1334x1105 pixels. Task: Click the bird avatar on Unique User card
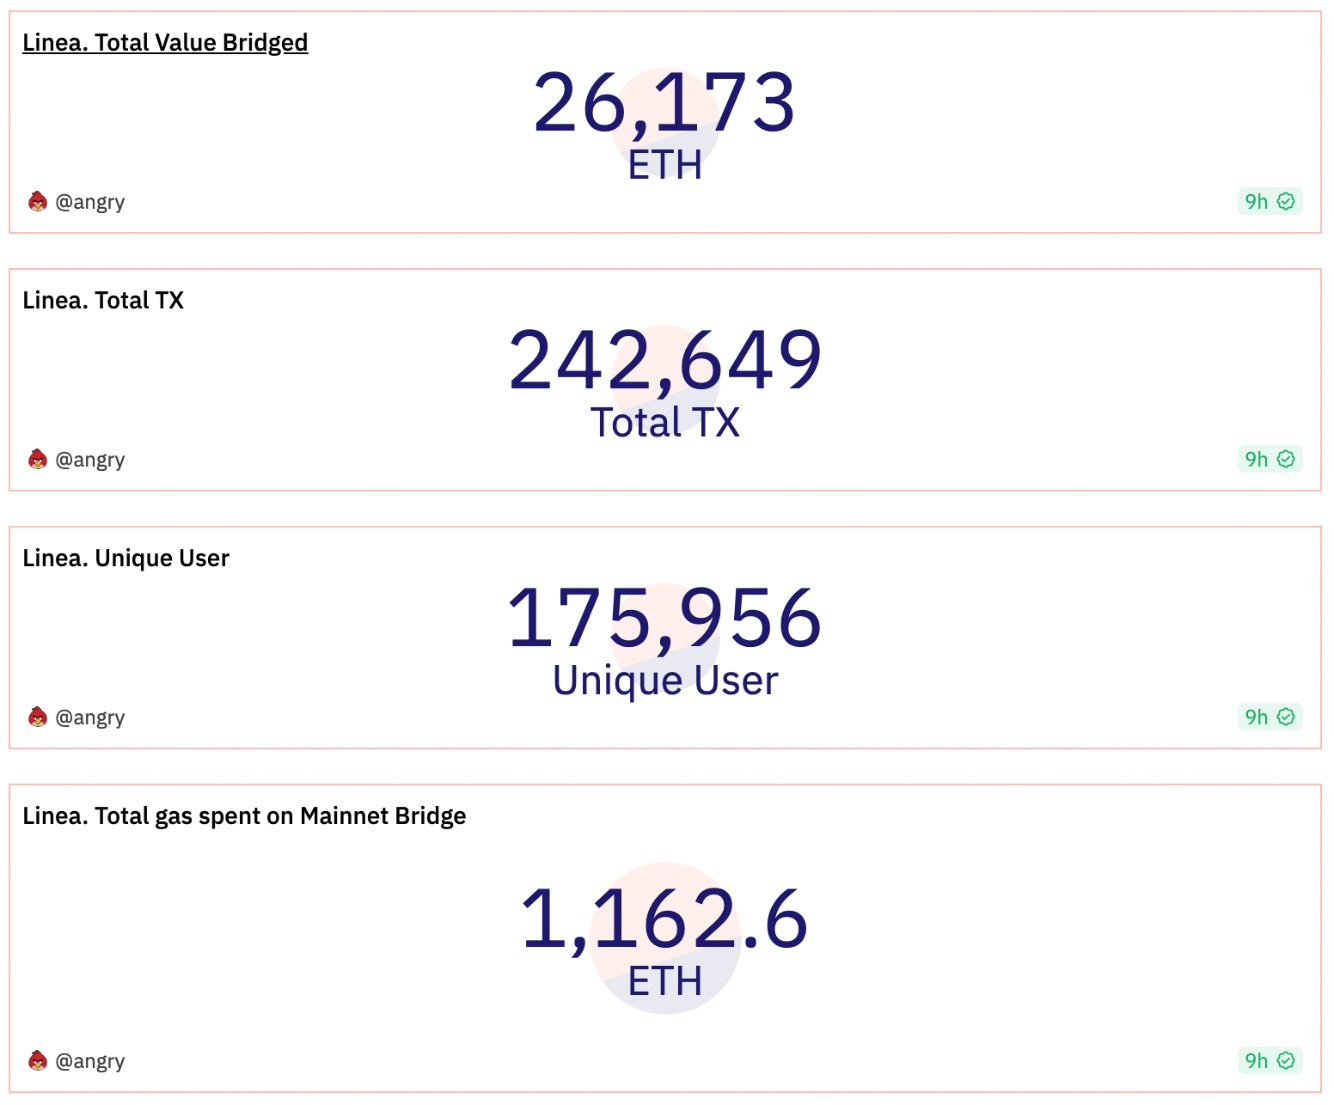tap(38, 717)
